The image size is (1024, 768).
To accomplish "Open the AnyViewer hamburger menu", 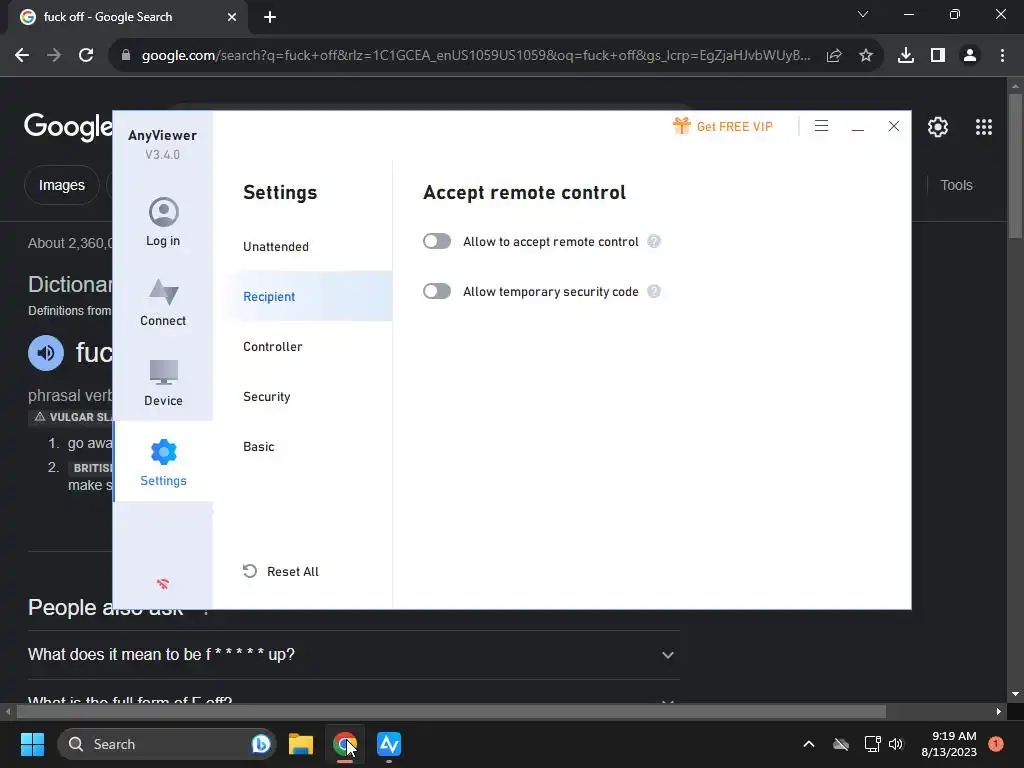I will [821, 126].
